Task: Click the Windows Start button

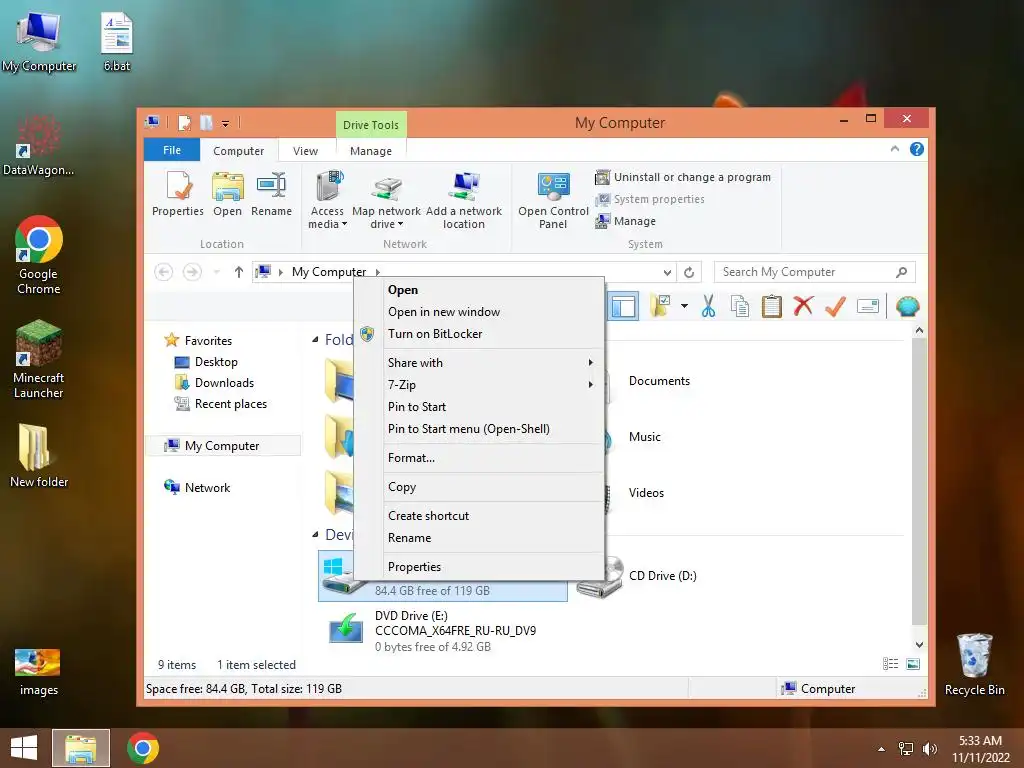Action: [24, 748]
